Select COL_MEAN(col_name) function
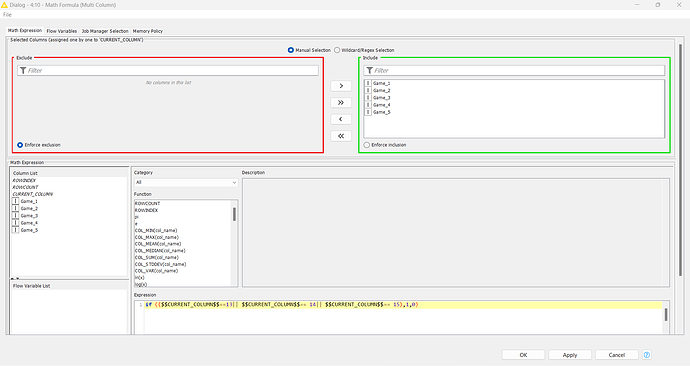The height and width of the screenshot is (366, 690). 158,244
